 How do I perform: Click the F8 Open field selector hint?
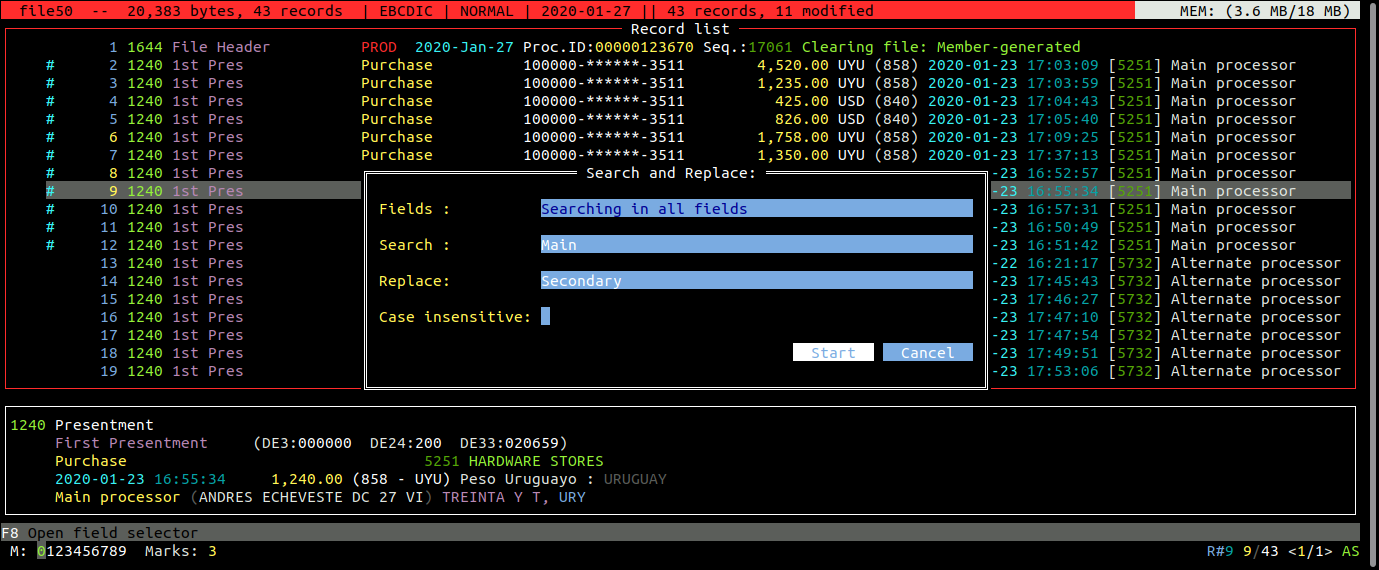(100, 533)
